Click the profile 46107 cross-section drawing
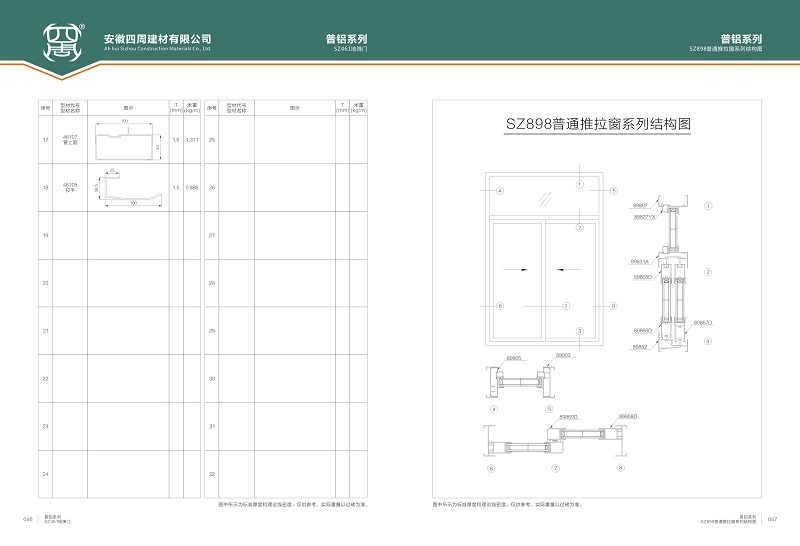This screenshot has width=800, height=546. (x=125, y=141)
